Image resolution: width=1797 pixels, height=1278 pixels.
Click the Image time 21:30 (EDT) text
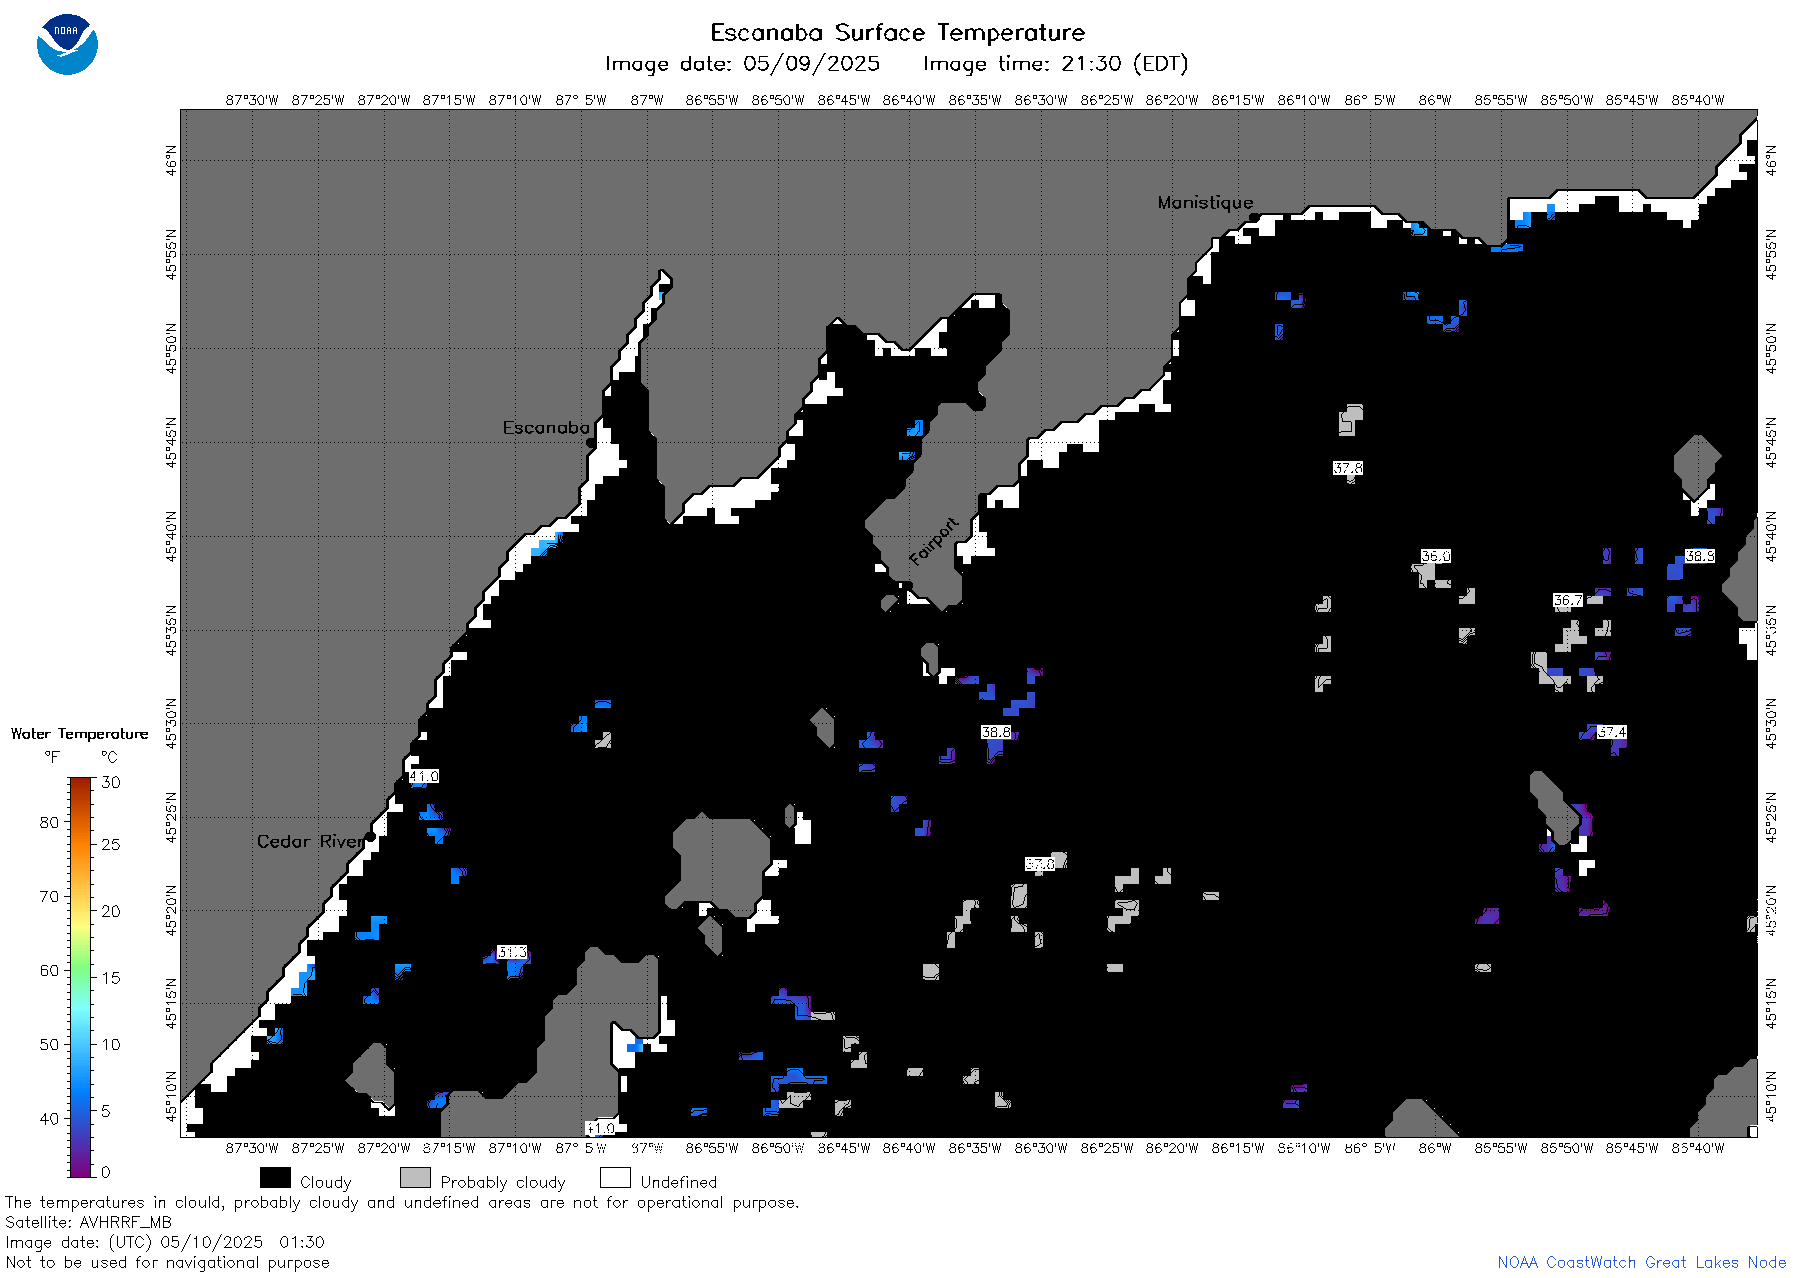[1055, 64]
